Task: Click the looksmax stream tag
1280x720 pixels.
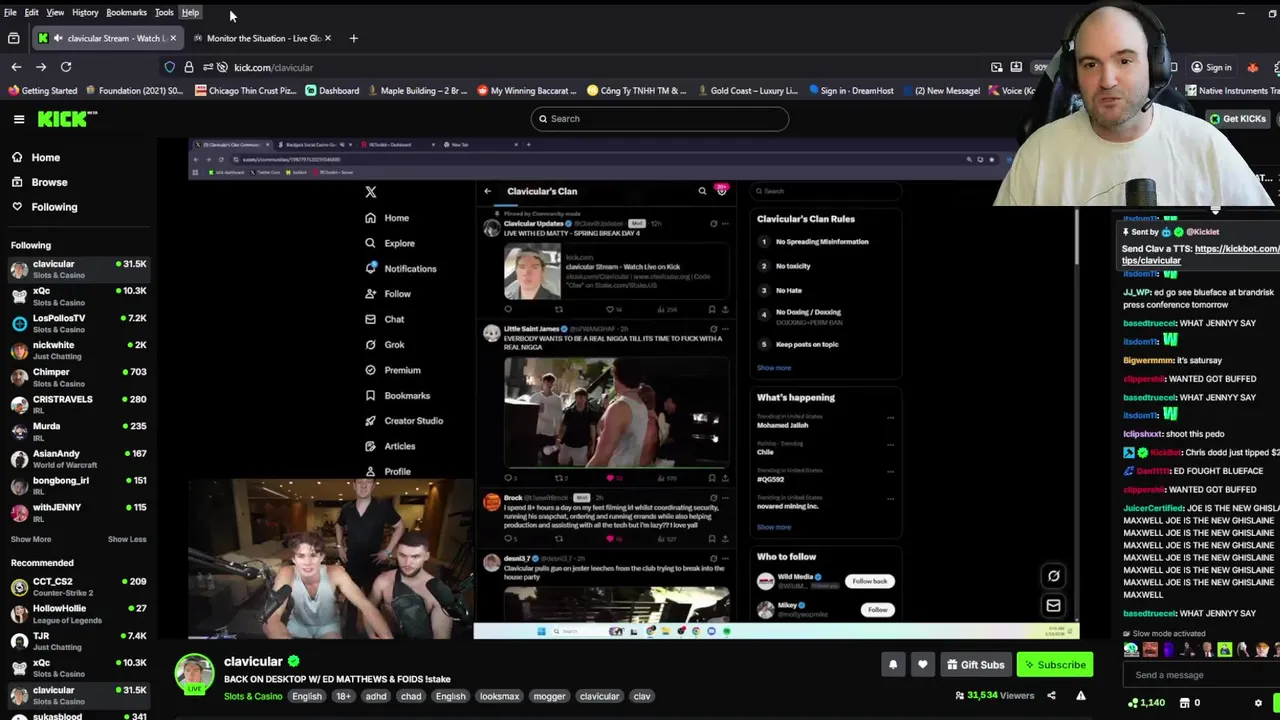Action: [x=499, y=696]
